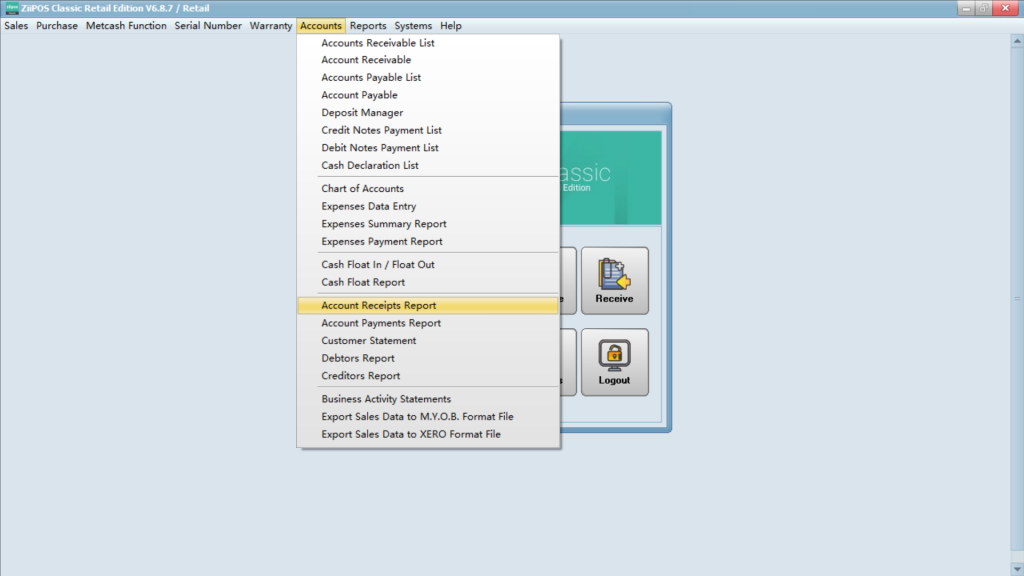Image resolution: width=1024 pixels, height=576 pixels.
Task: Open the Serial Number menu
Action: point(208,25)
